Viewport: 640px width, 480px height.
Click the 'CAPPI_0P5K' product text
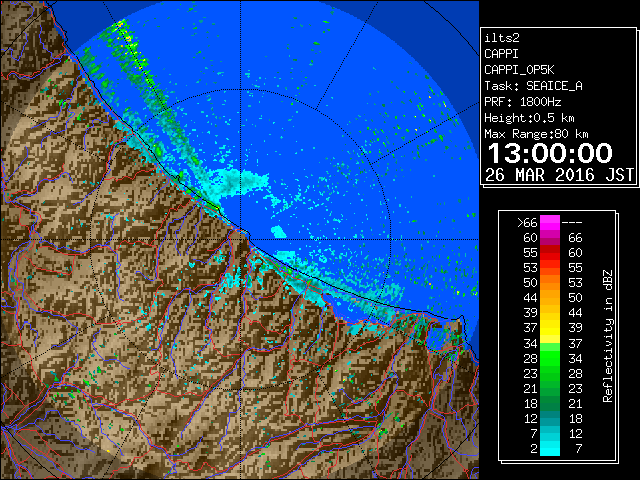click(x=519, y=70)
